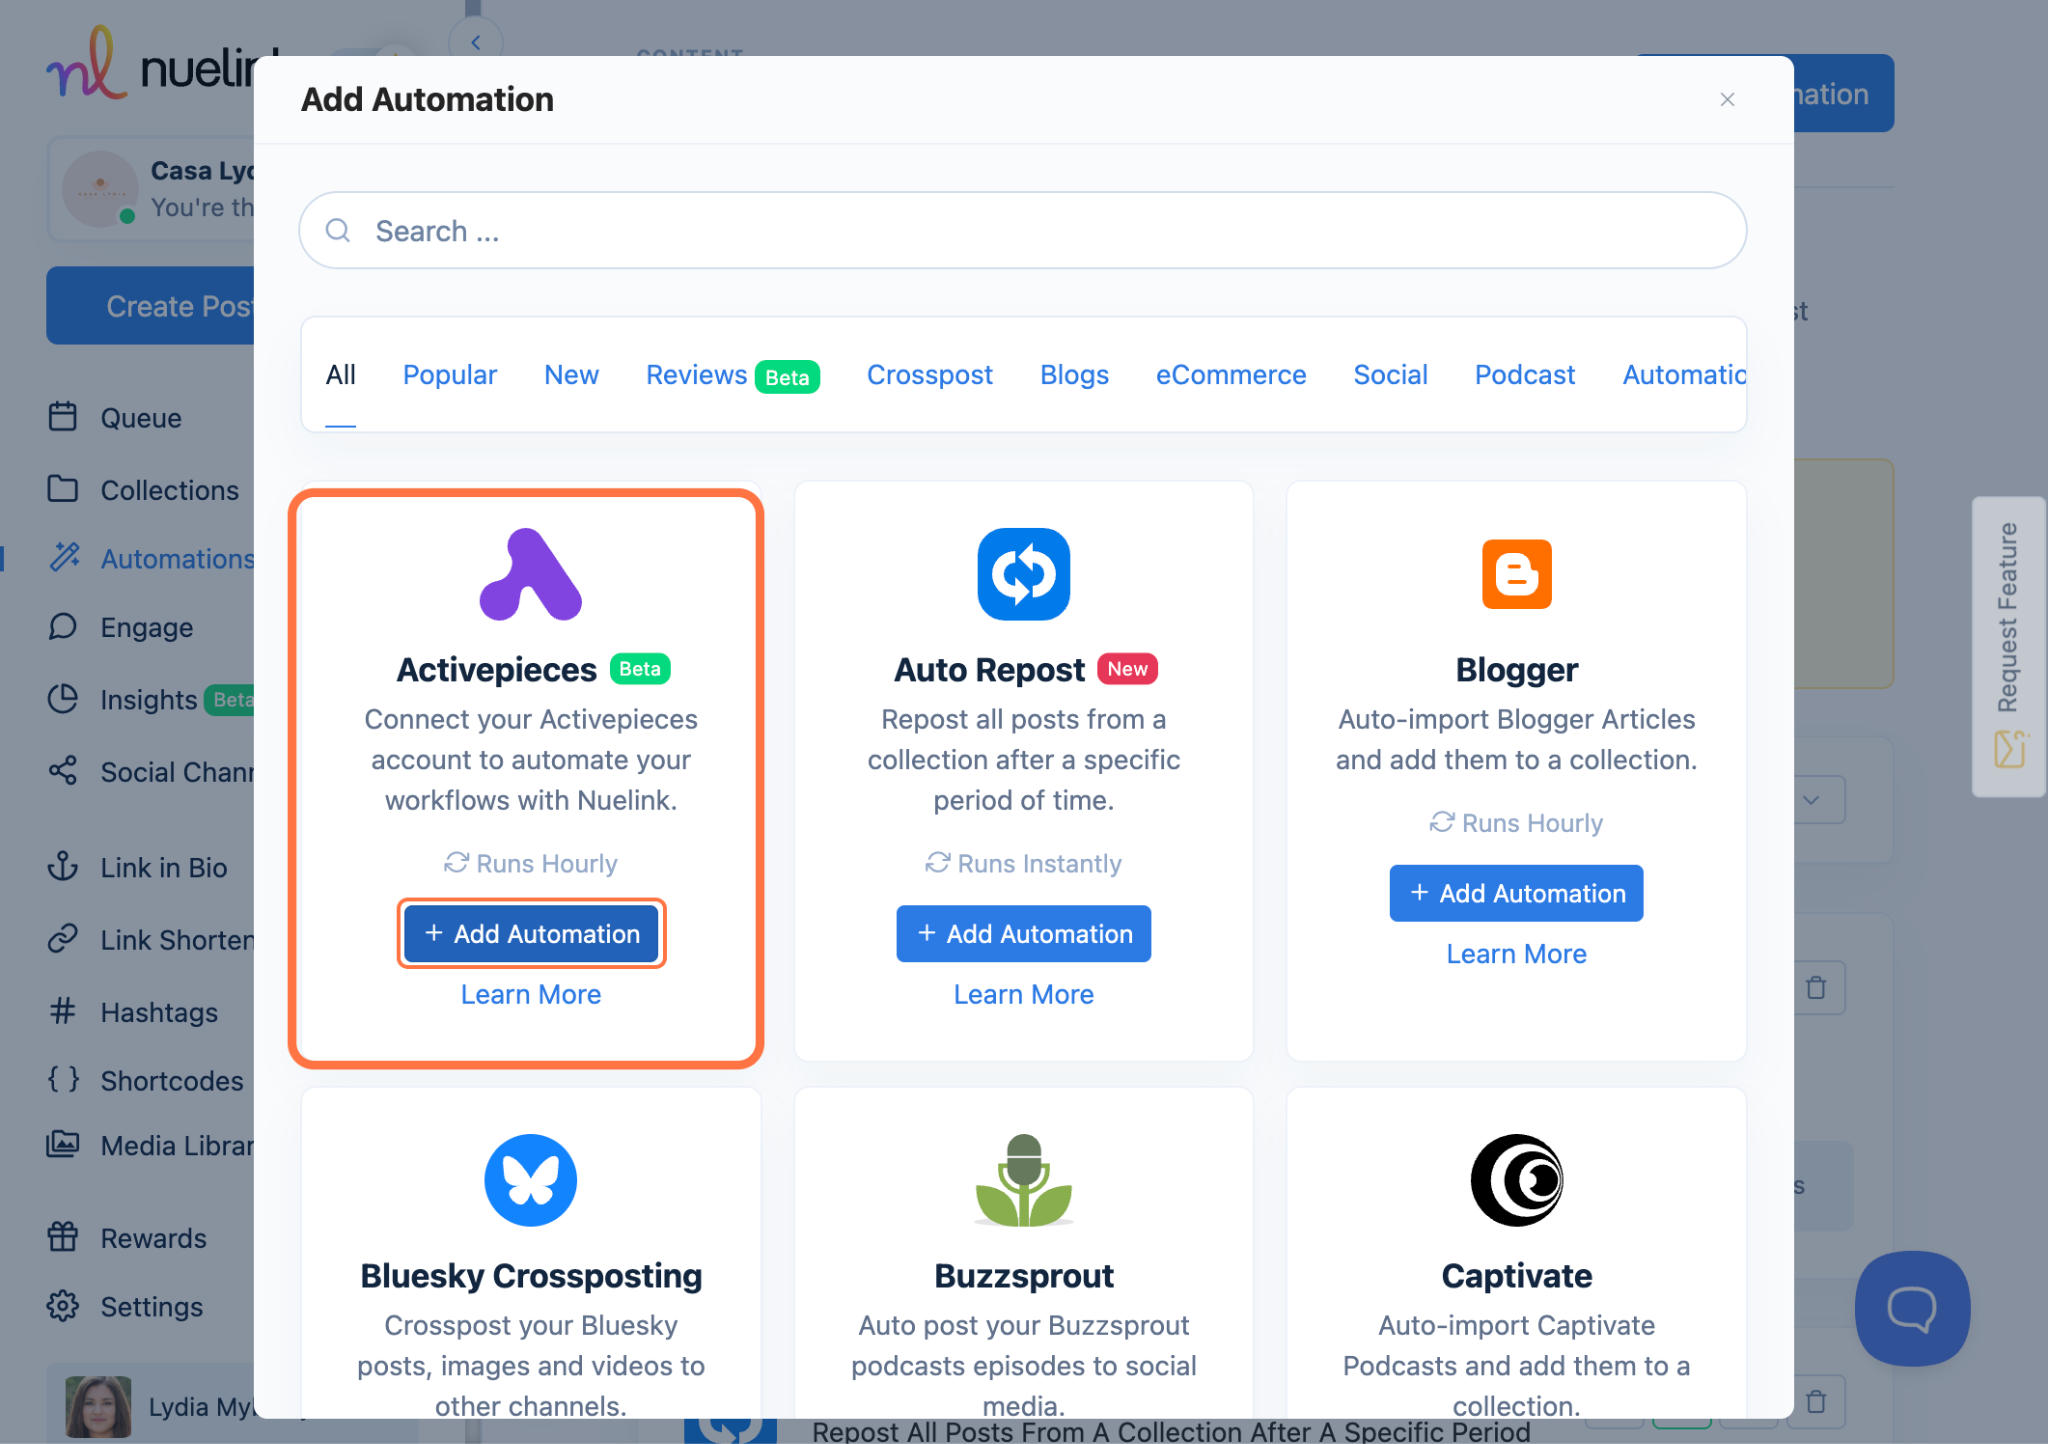This screenshot has height=1444, width=2048.
Task: Click the Buzzsprout microphone plant icon
Action: point(1023,1180)
